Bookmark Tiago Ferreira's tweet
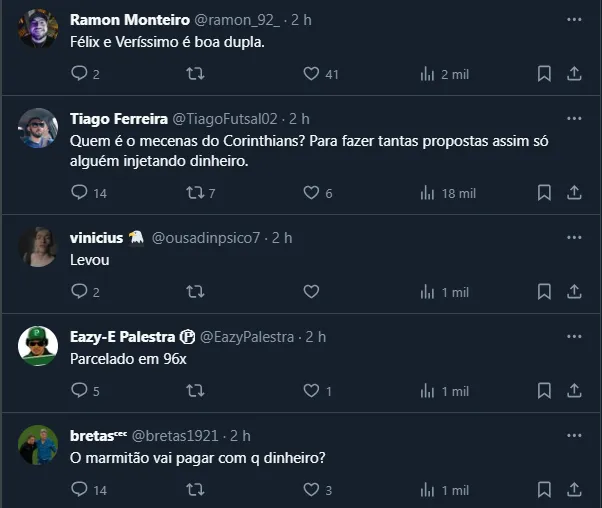This screenshot has width=602, height=508. (x=544, y=193)
